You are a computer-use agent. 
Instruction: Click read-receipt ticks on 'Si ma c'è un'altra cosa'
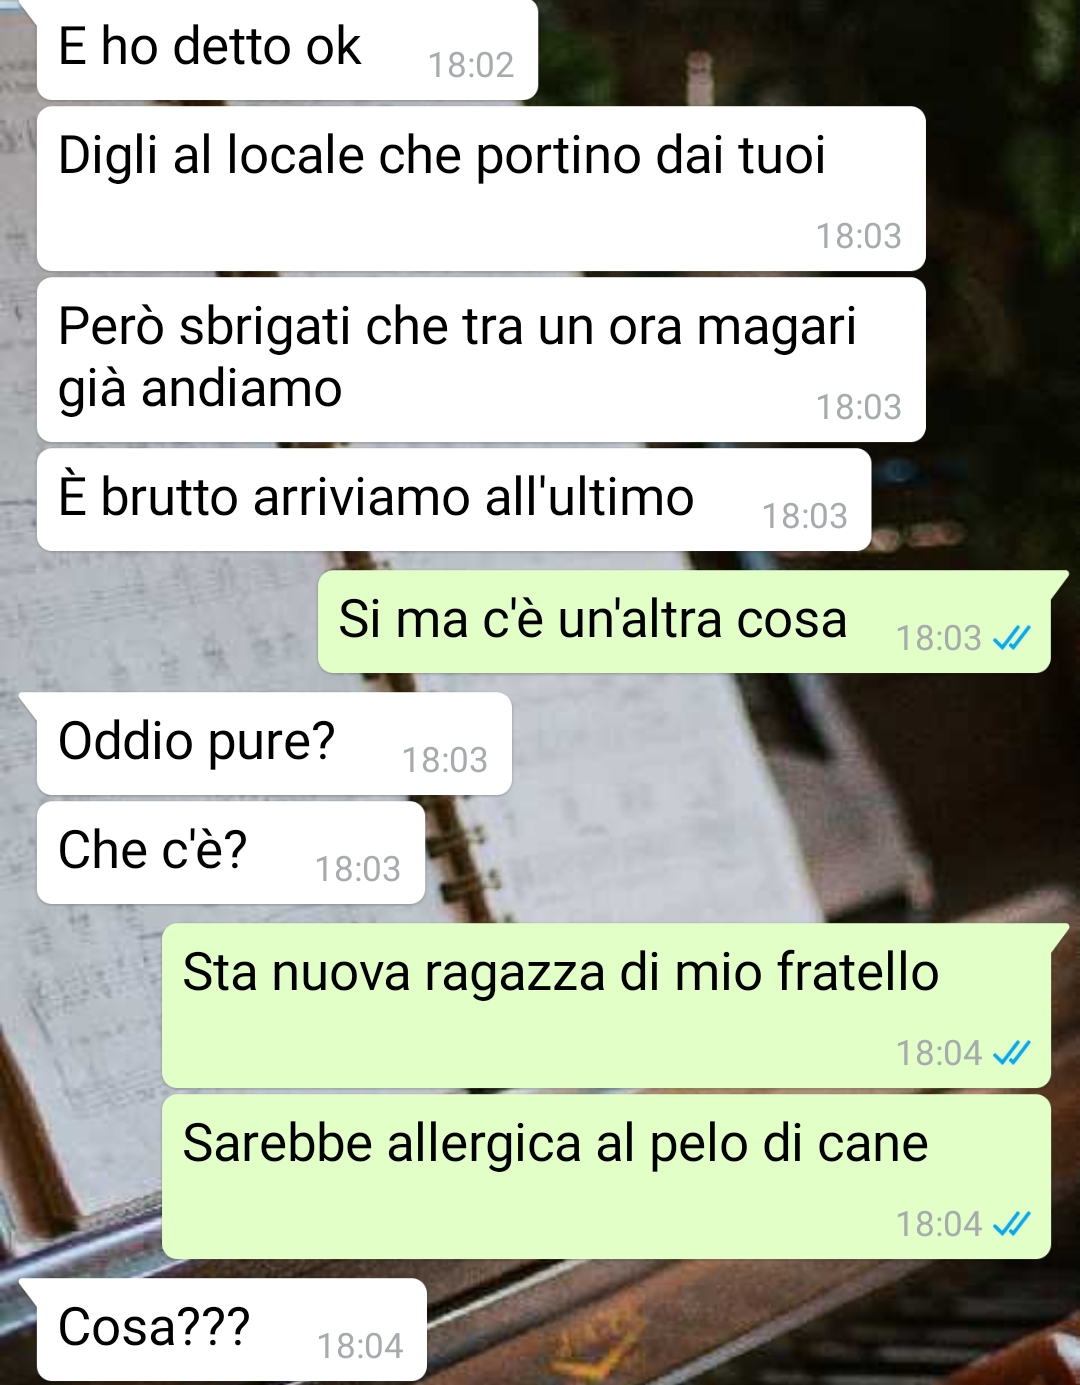[1011, 638]
